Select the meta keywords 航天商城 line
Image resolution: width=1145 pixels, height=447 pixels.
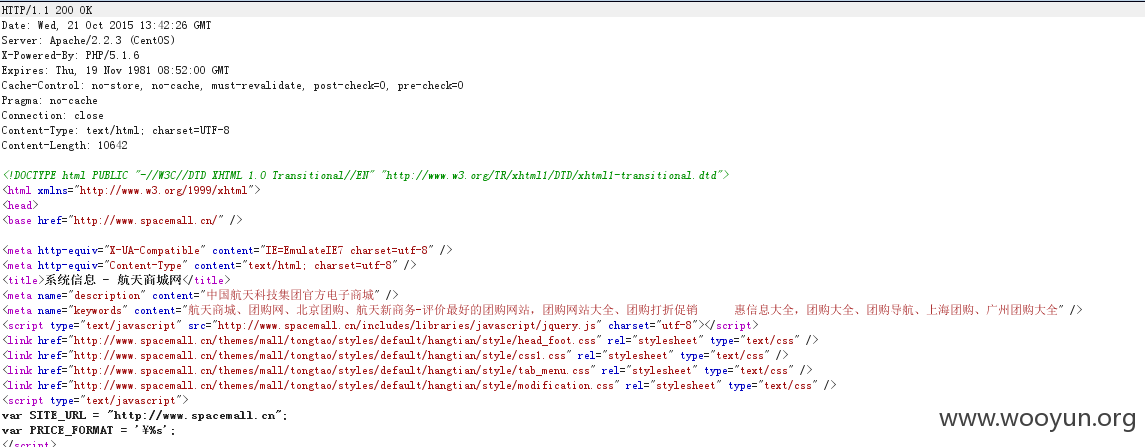pos(542,310)
